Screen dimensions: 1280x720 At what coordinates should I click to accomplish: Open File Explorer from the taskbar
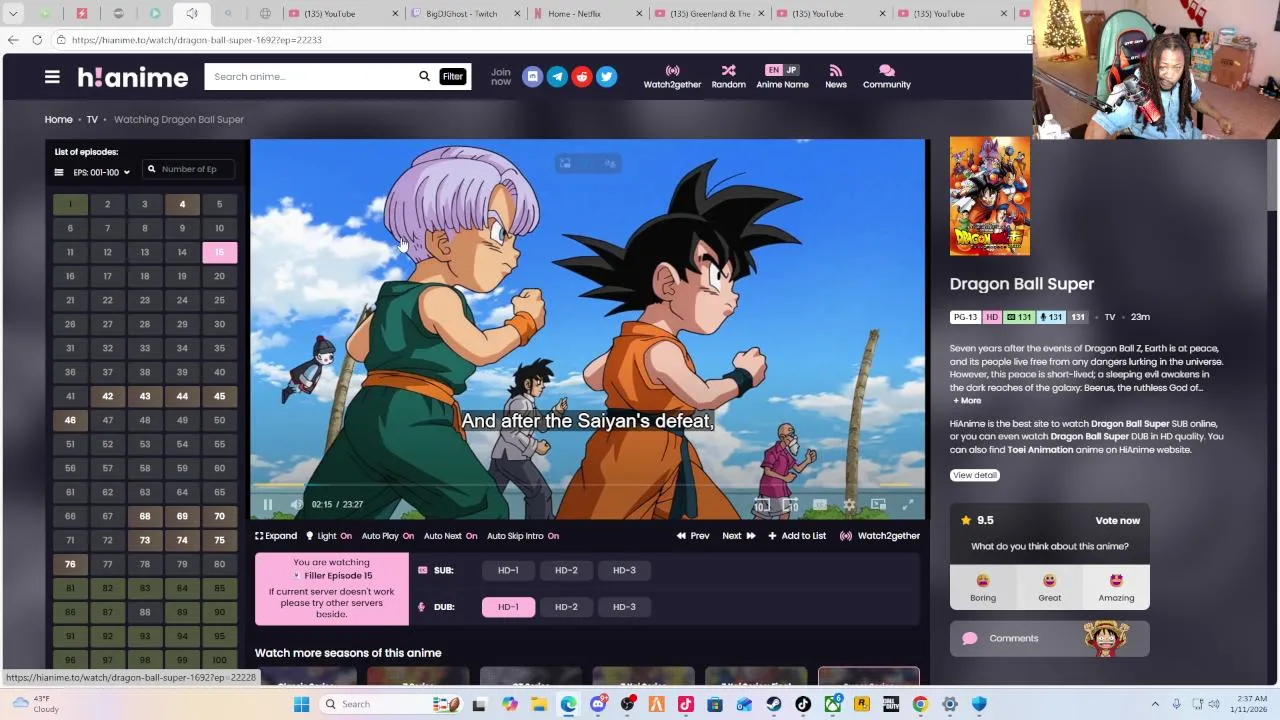pyautogui.click(x=539, y=704)
